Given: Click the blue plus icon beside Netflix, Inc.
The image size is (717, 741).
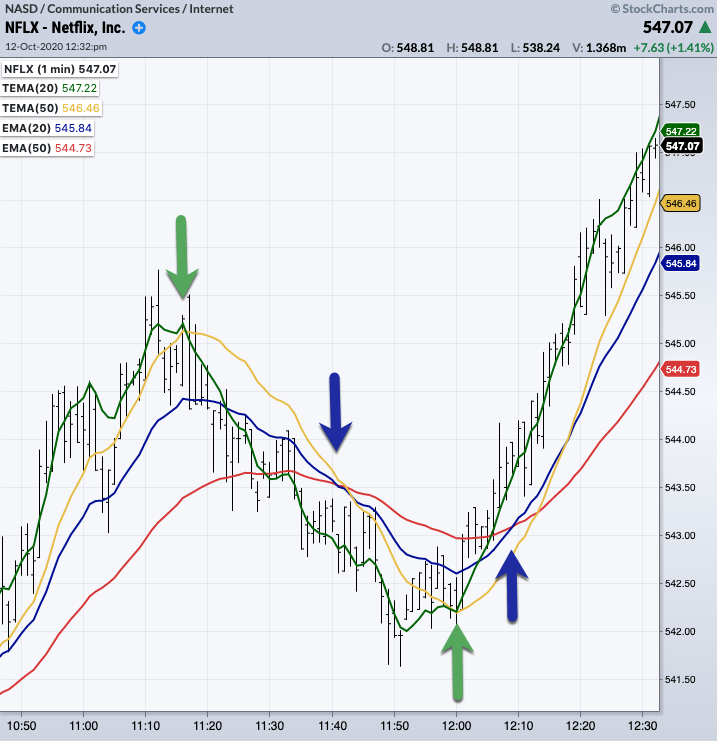Looking at the screenshot, I should pyautogui.click(x=139, y=28).
